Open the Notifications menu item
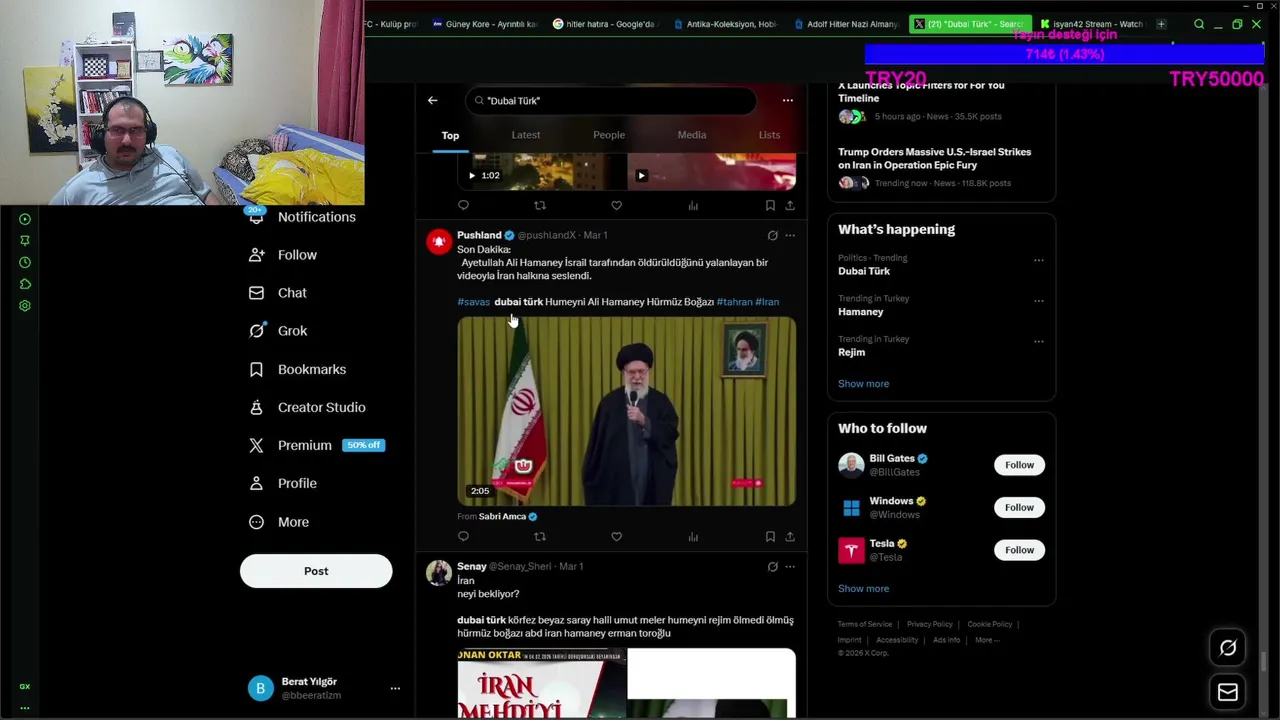Viewport: 1280px width, 720px height. pyautogui.click(x=302, y=217)
